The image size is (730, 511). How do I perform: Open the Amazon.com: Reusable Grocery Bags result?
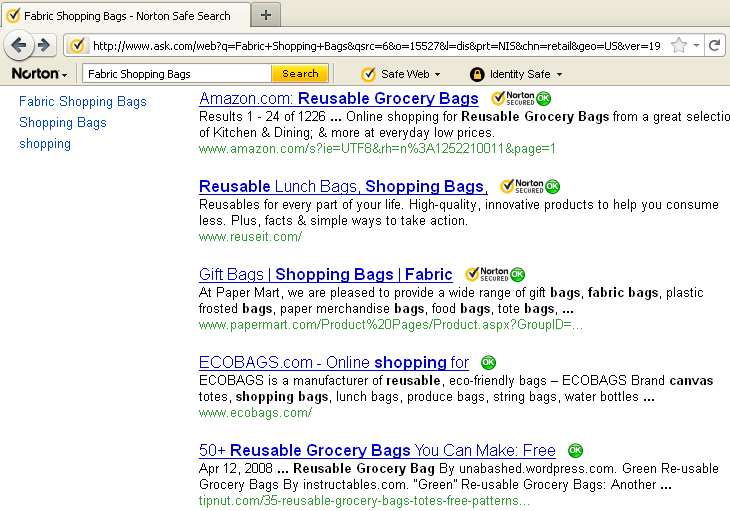pos(338,98)
